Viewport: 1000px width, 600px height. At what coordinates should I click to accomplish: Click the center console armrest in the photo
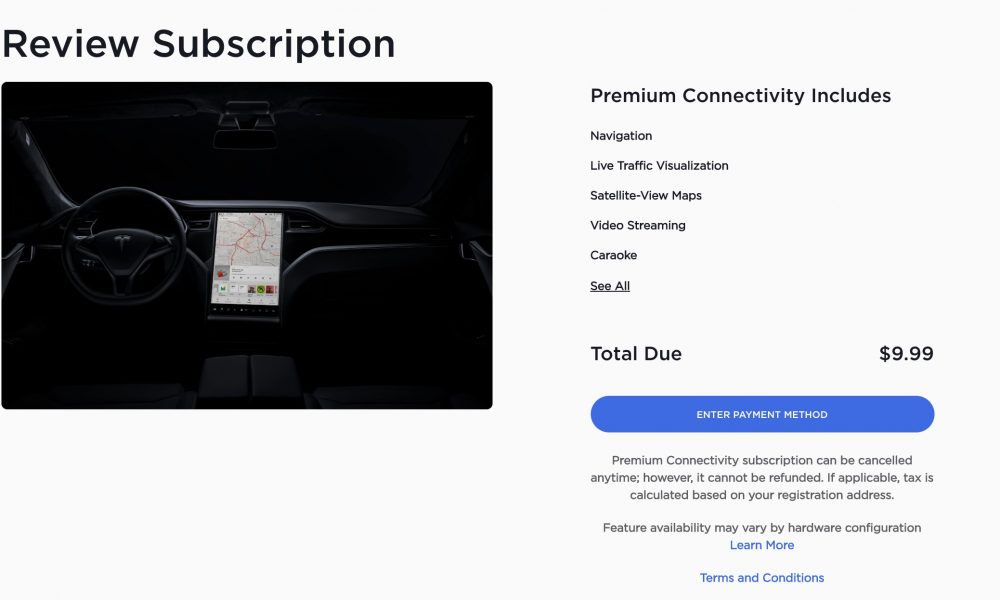pos(249,376)
